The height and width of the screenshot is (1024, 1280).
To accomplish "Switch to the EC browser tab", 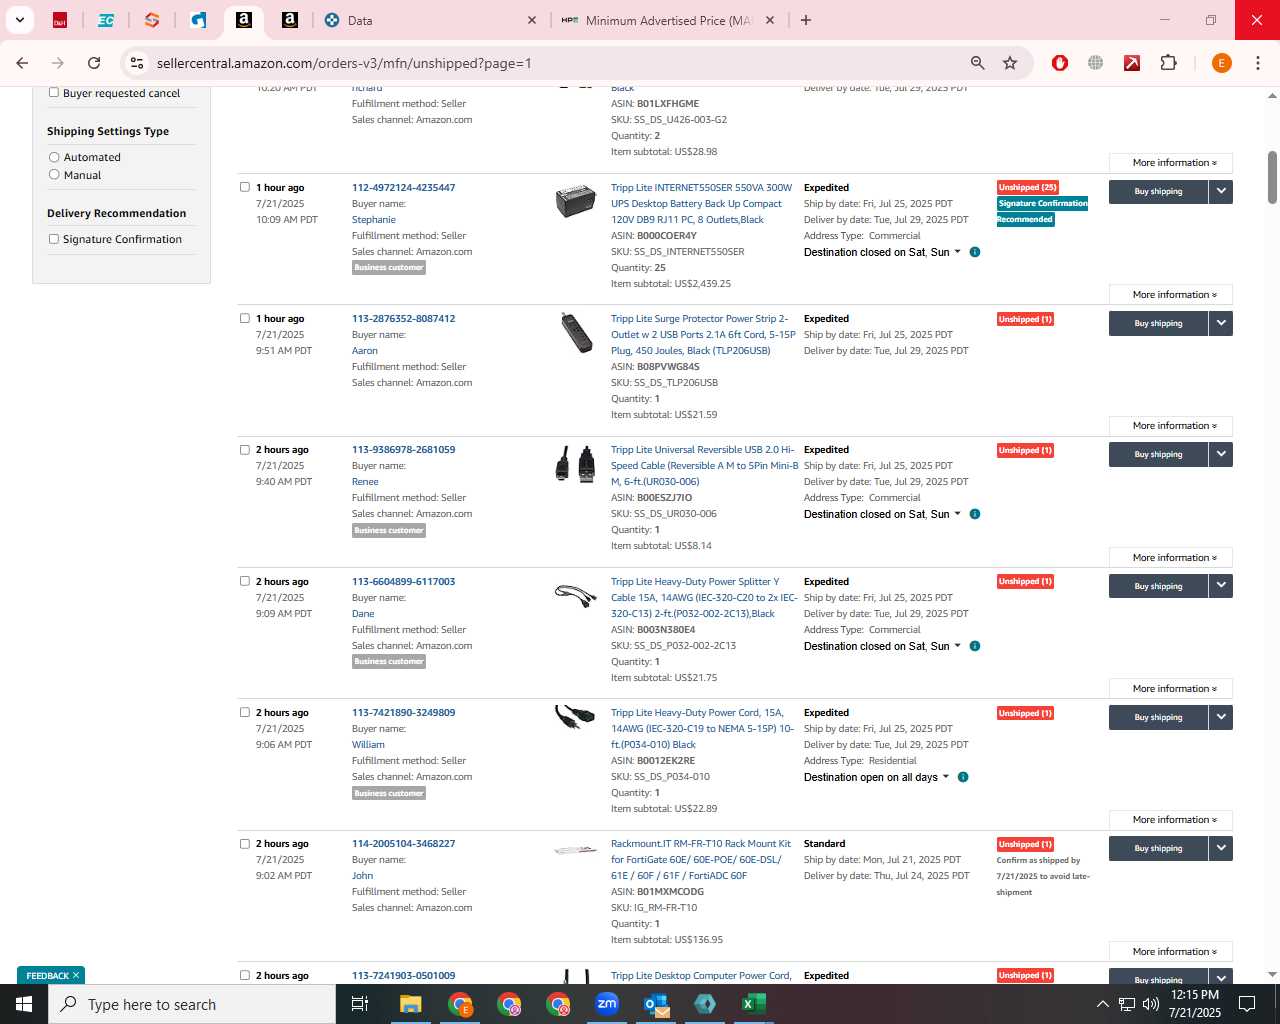I will (106, 20).
